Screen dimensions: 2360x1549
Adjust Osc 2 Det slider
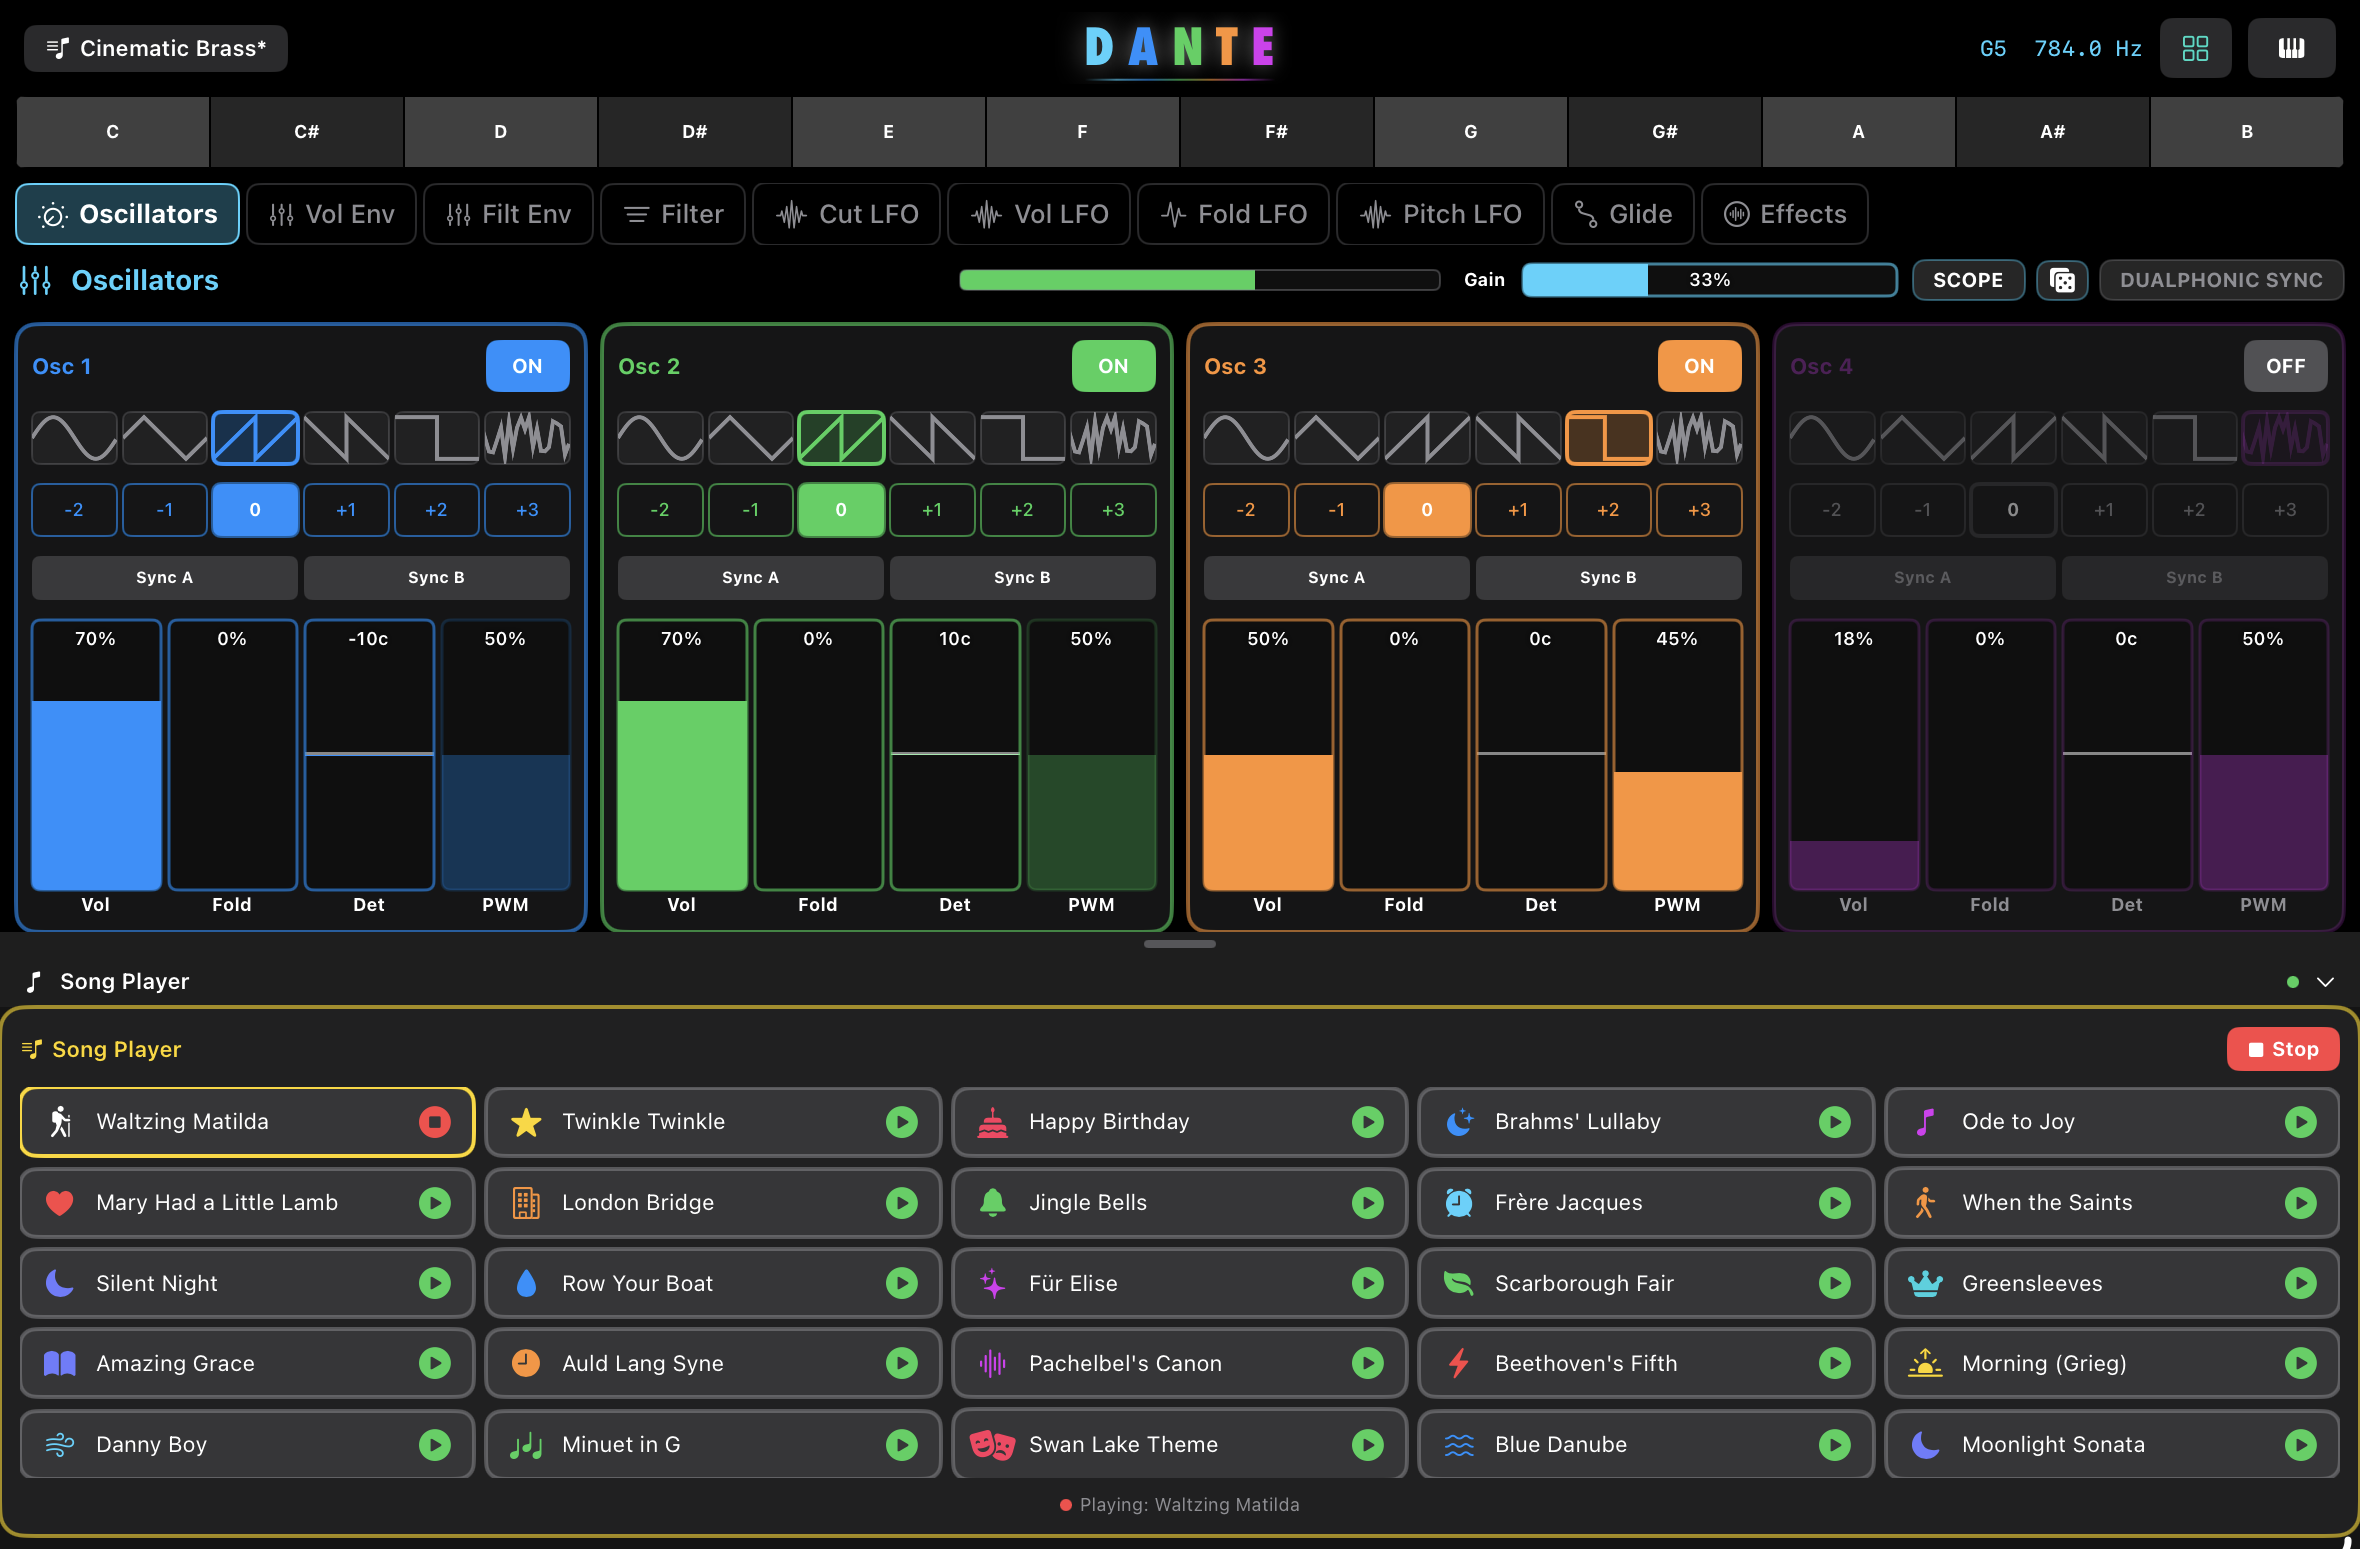click(955, 755)
